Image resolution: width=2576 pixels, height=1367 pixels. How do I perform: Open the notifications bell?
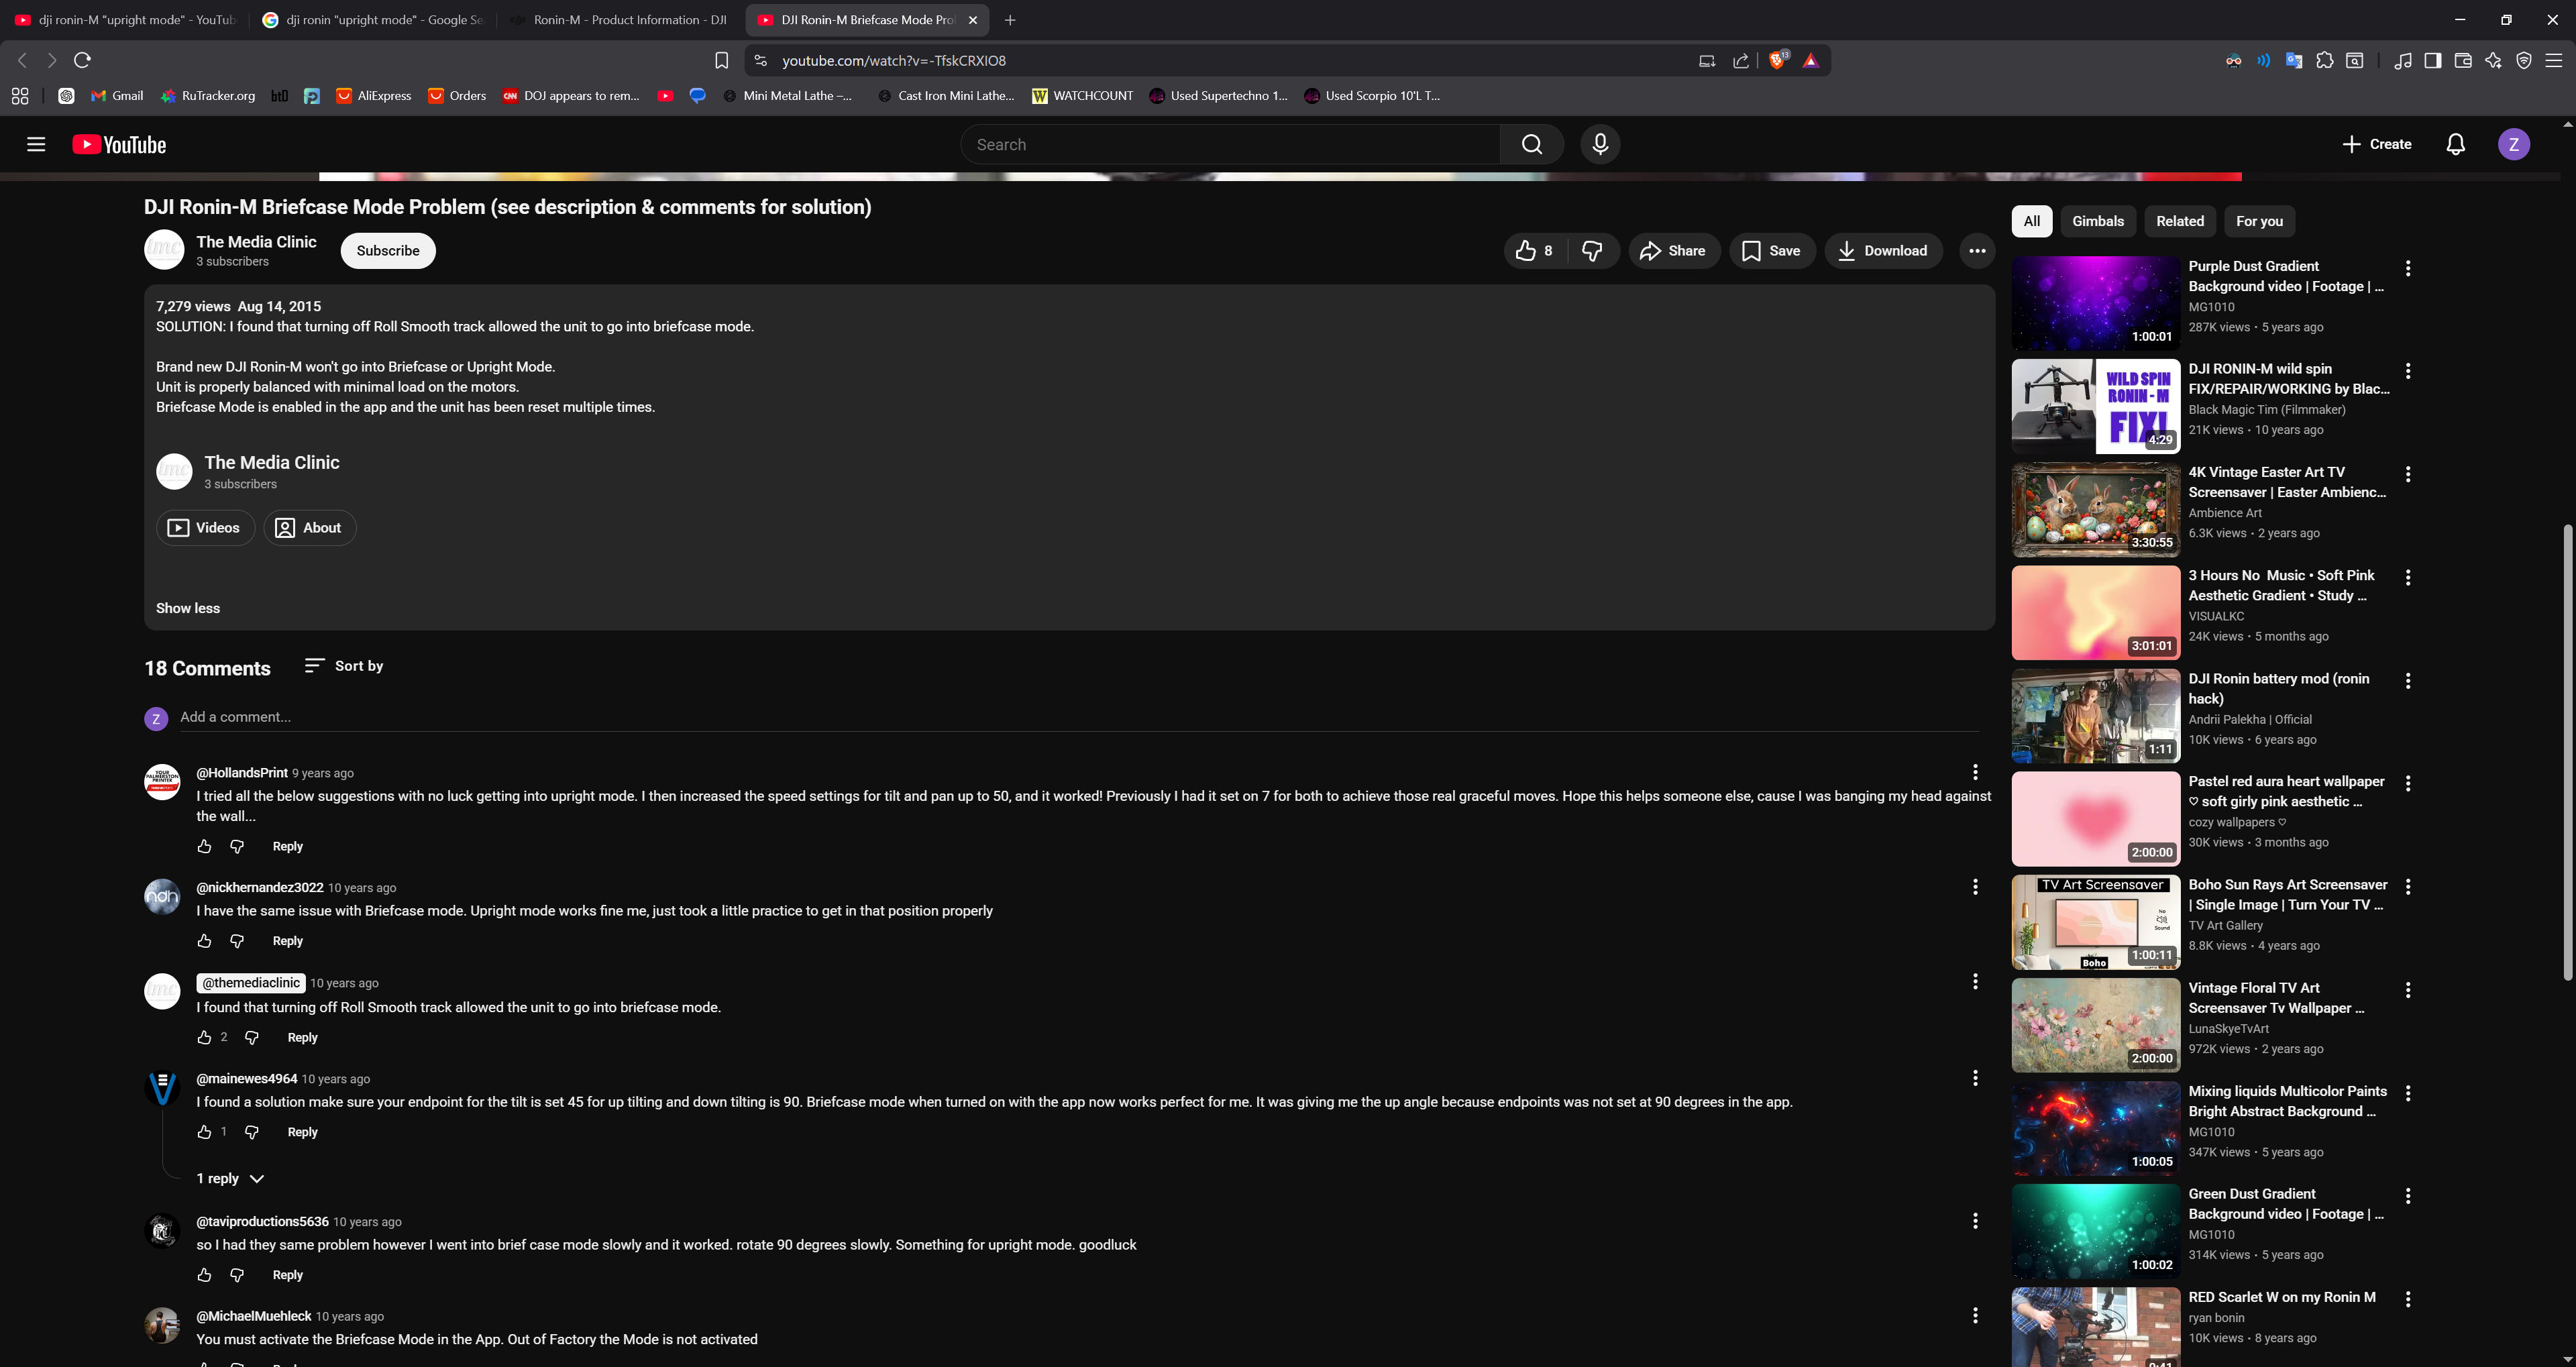[x=2455, y=144]
